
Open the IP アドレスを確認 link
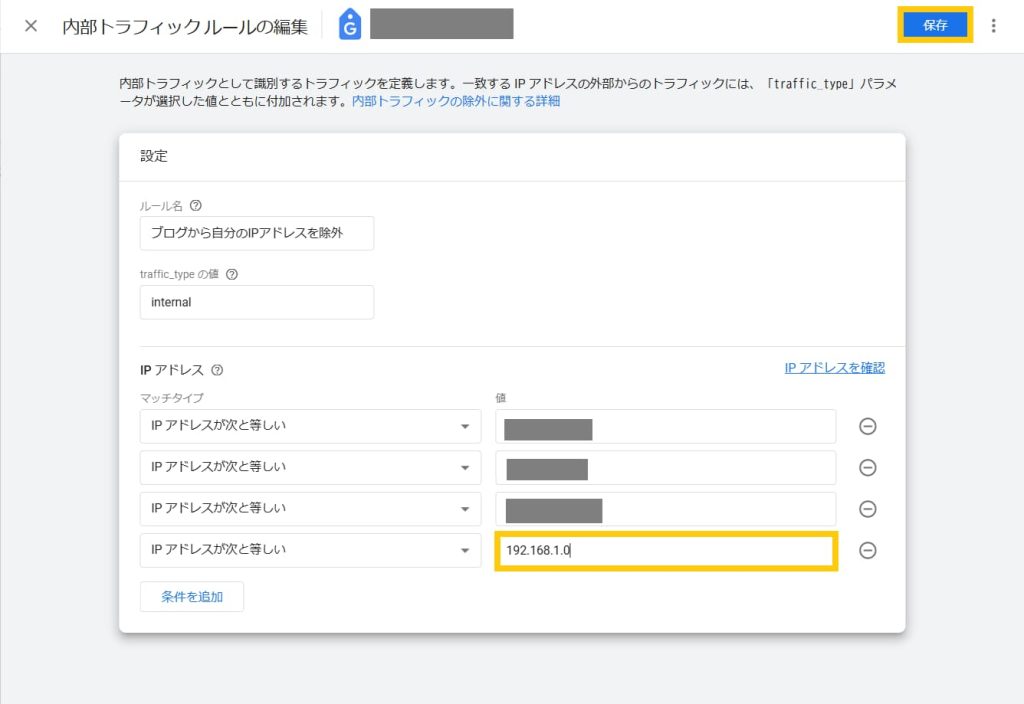[x=834, y=368]
